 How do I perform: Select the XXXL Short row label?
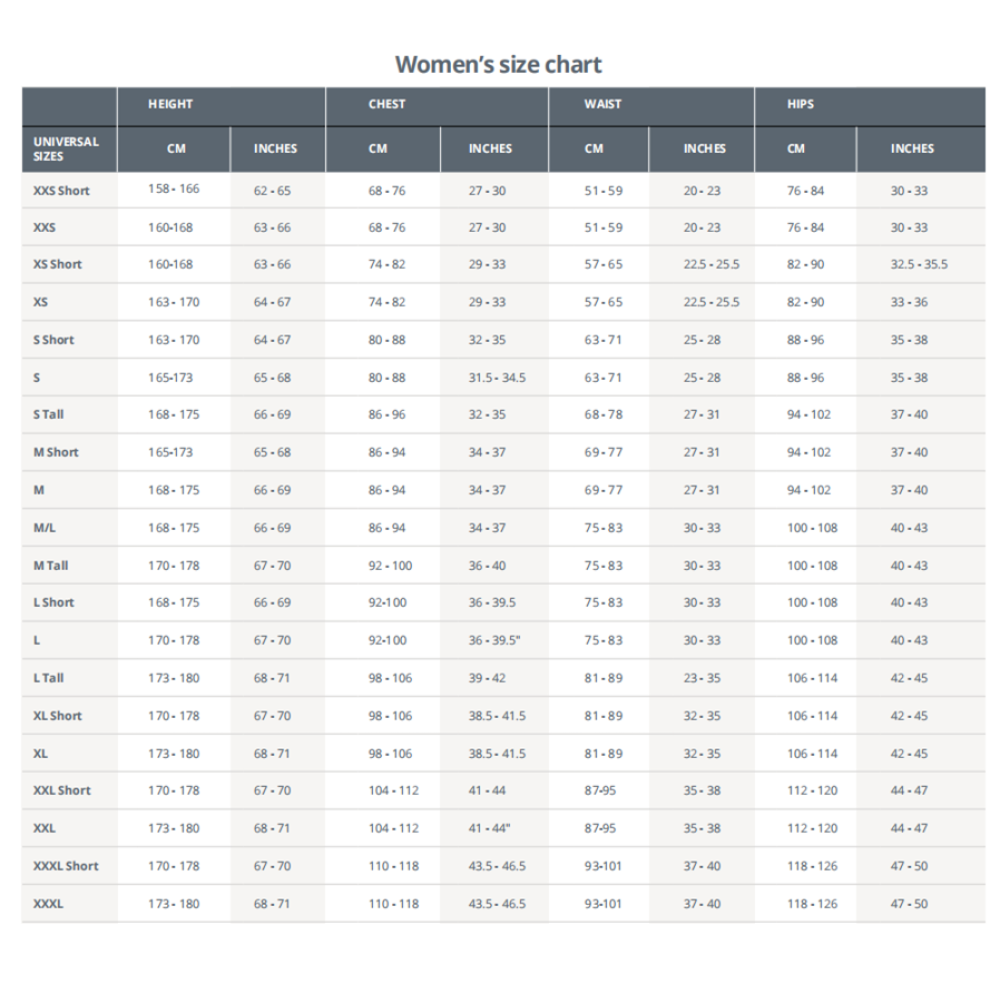click(x=66, y=866)
